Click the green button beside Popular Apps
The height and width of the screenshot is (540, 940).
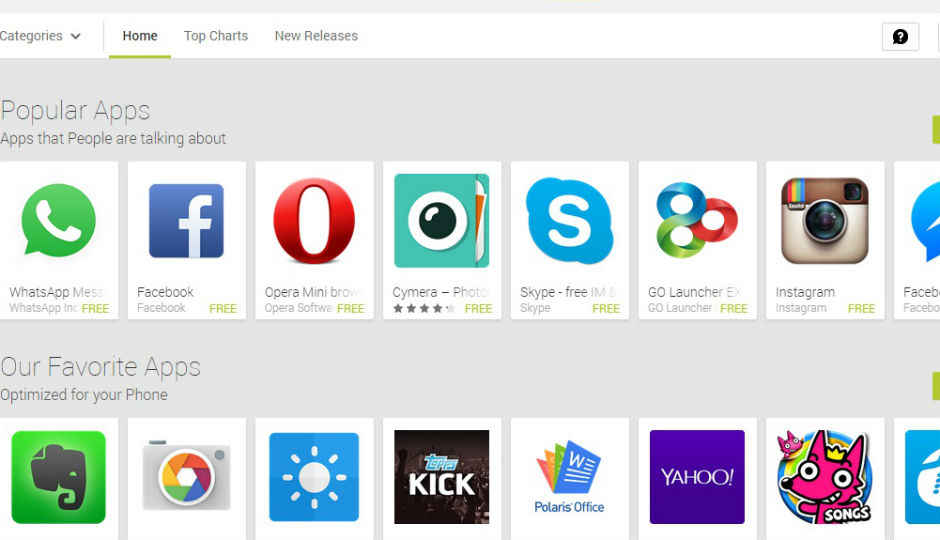(936, 129)
